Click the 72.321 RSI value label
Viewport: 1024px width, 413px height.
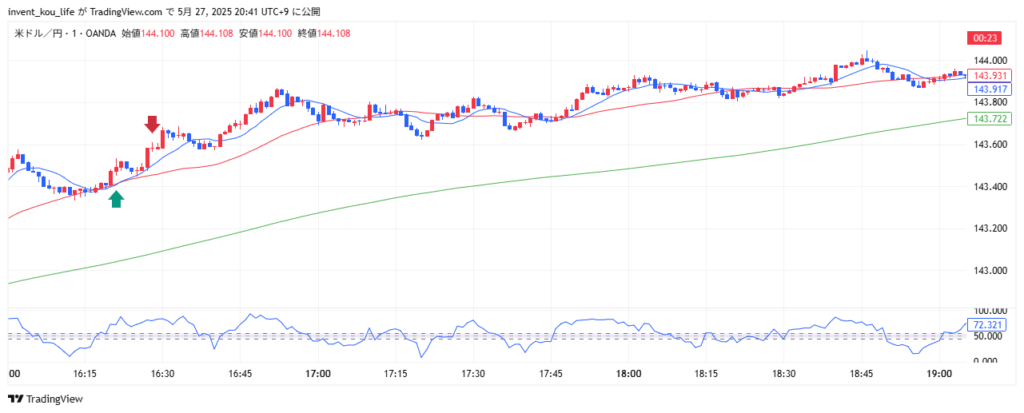(x=989, y=326)
